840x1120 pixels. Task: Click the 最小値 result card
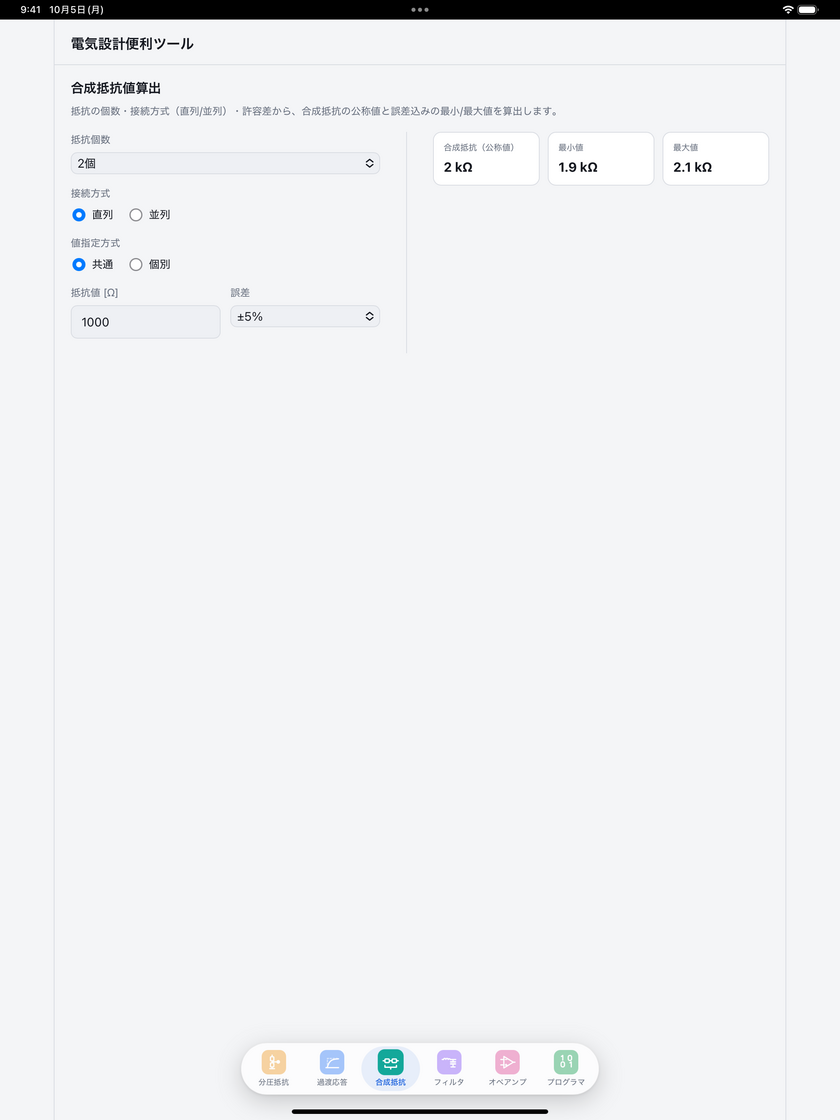click(x=601, y=159)
